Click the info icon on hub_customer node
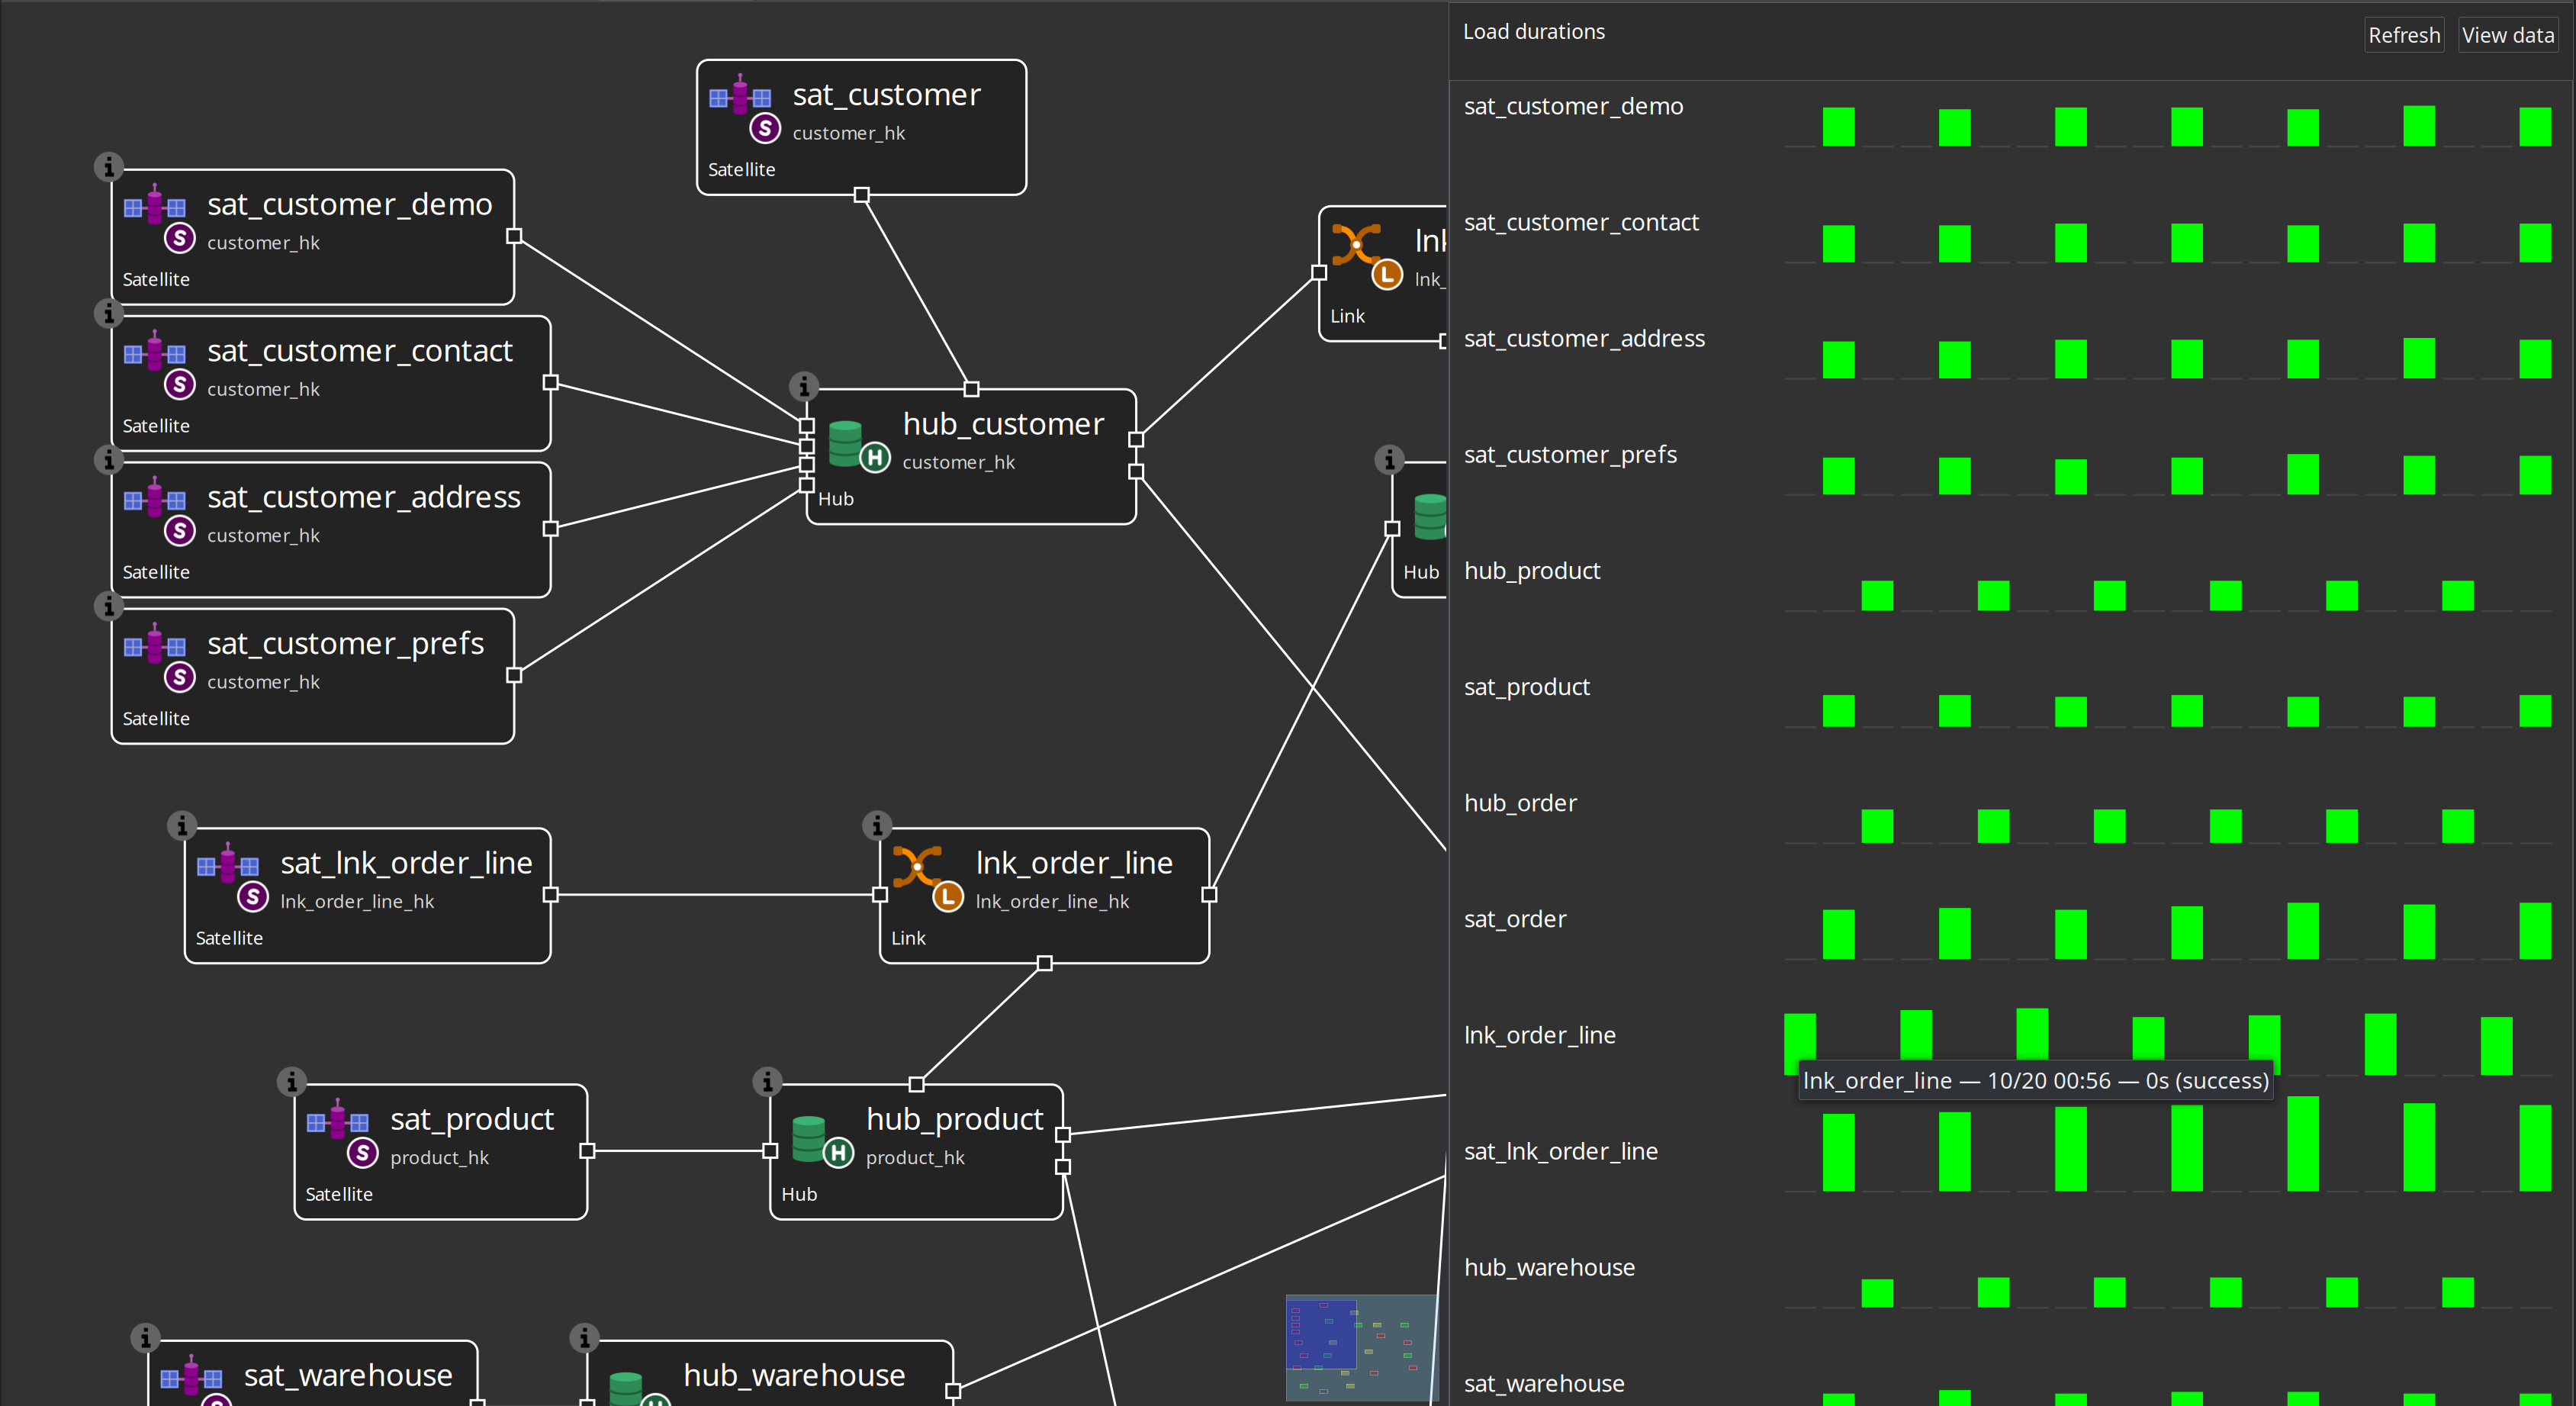 coord(804,386)
